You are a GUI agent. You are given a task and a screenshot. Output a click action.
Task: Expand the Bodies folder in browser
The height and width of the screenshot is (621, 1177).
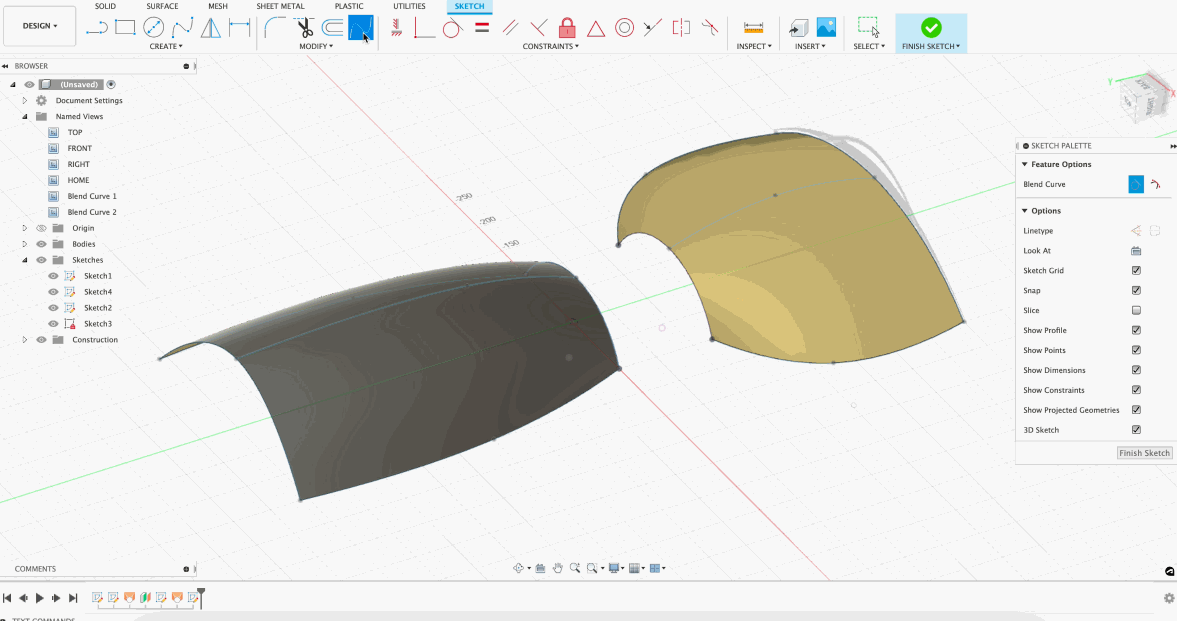[x=25, y=244]
